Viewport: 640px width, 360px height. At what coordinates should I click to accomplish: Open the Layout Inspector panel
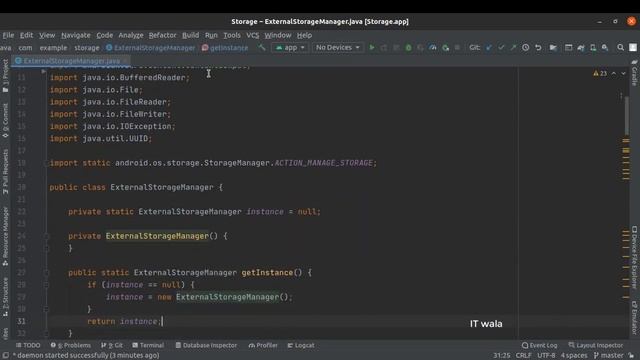click(596, 345)
